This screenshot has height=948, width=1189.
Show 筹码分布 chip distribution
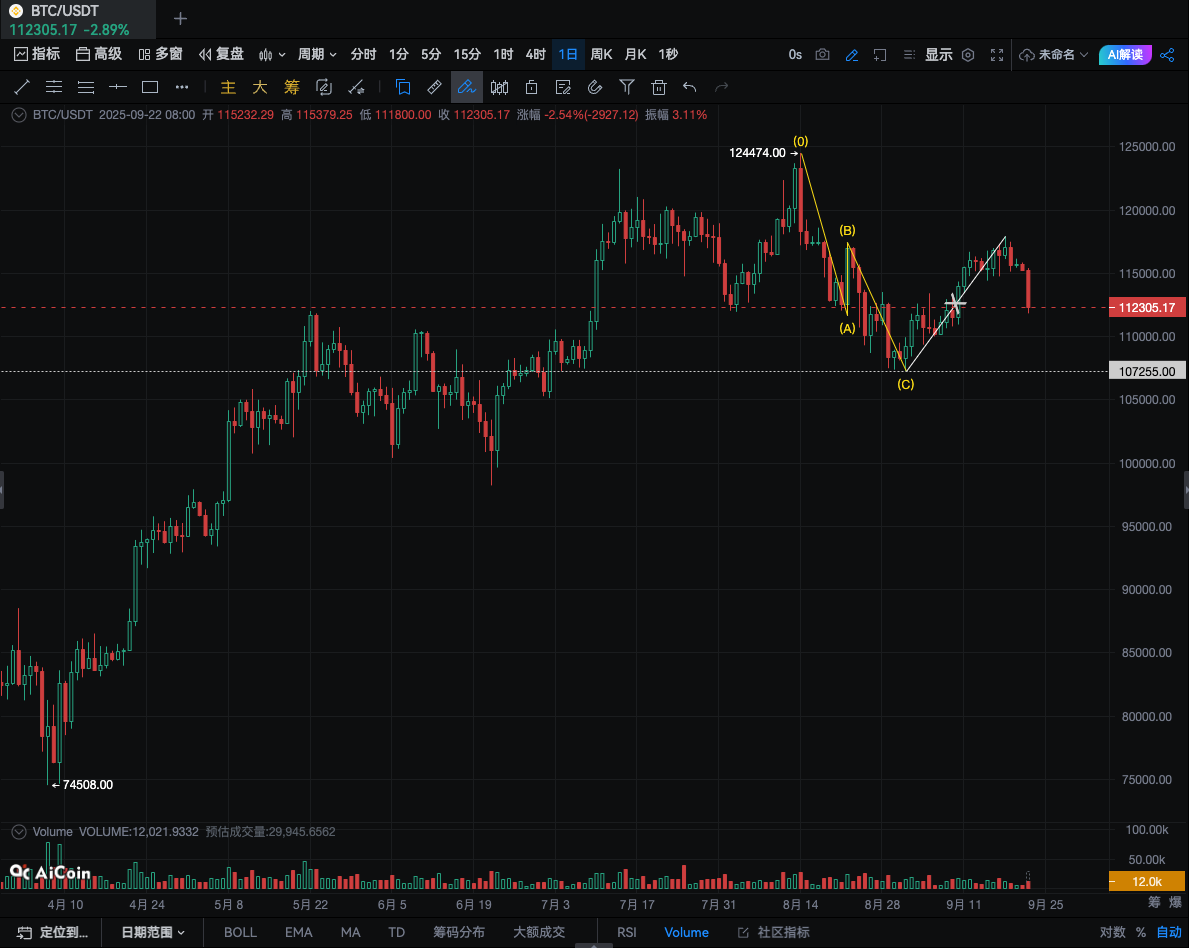(459, 932)
